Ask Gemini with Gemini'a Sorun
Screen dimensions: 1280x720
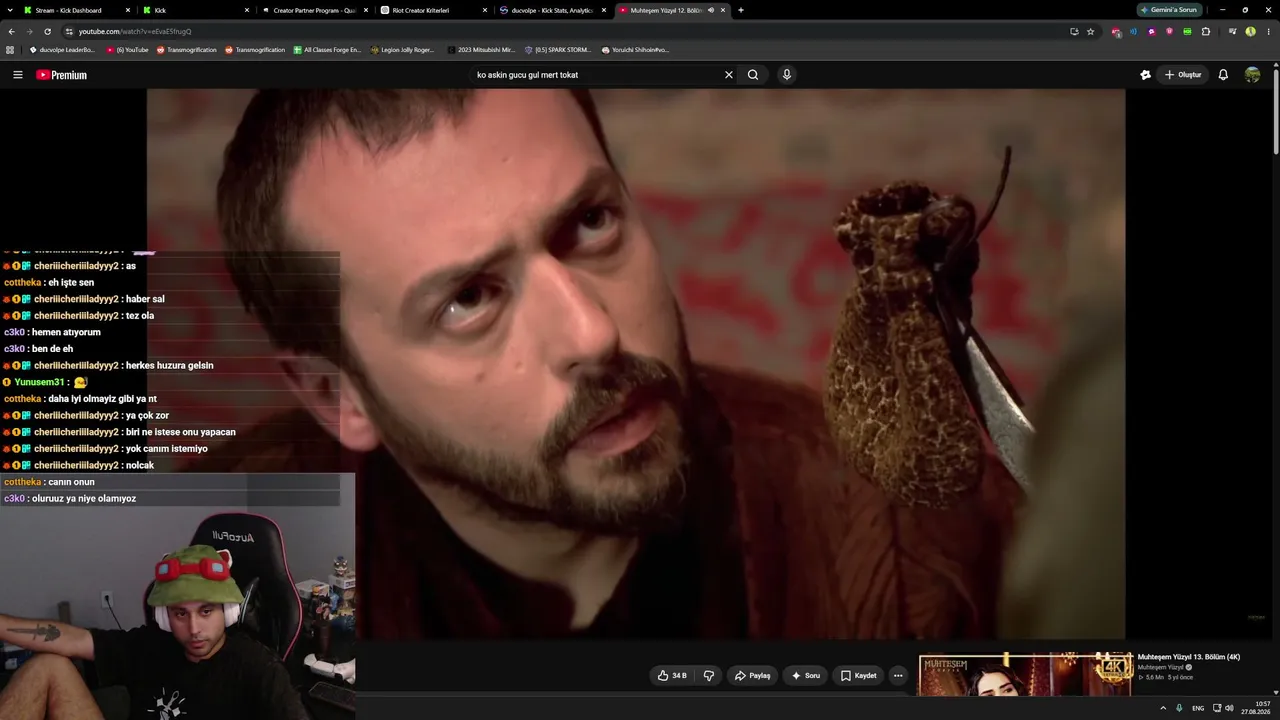click(x=1169, y=10)
